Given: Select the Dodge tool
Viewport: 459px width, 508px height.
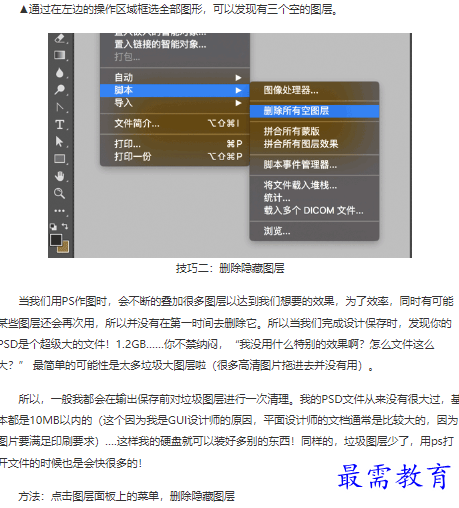Looking at the screenshot, I should pyautogui.click(x=60, y=90).
